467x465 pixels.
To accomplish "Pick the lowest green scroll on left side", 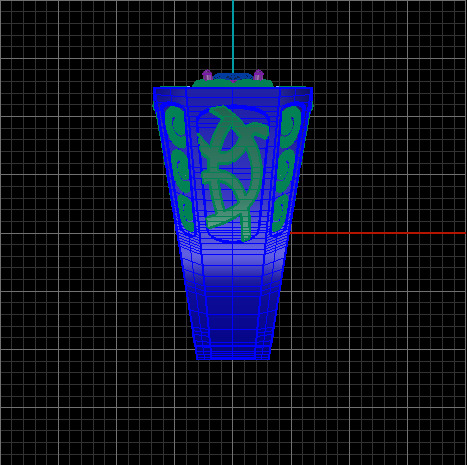I will click(186, 213).
